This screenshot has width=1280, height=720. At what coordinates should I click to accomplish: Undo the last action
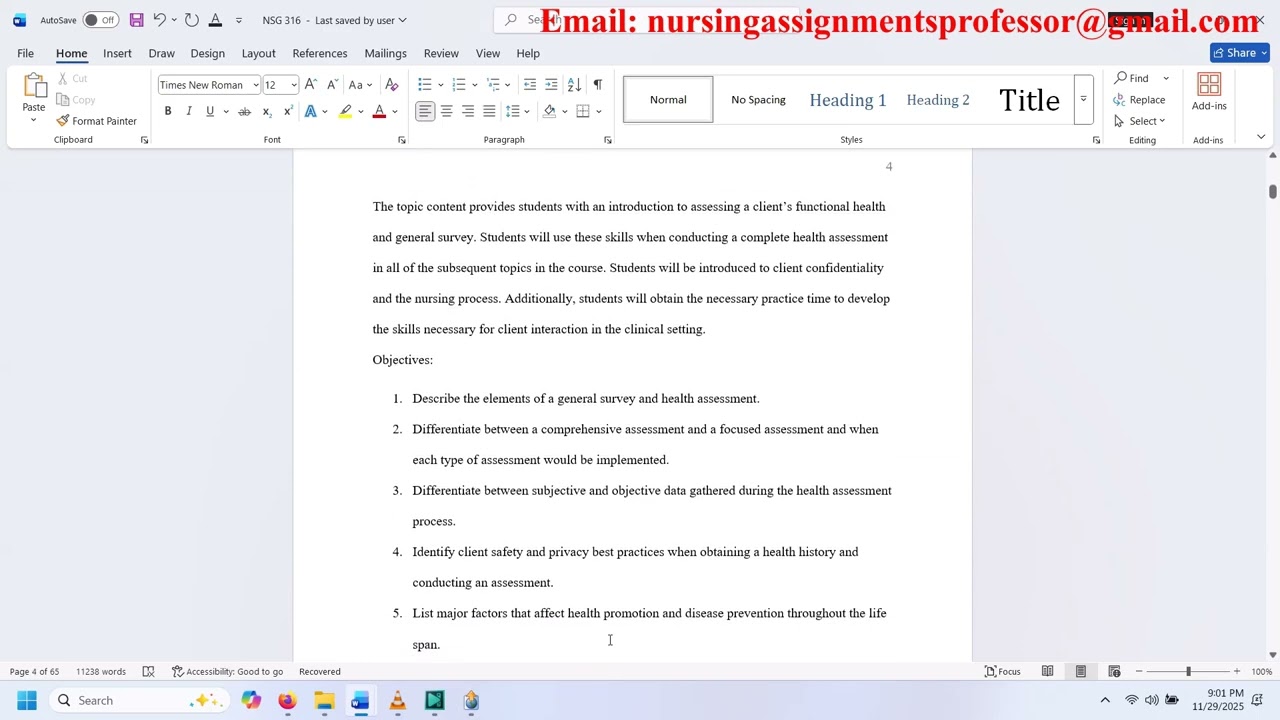(x=159, y=20)
